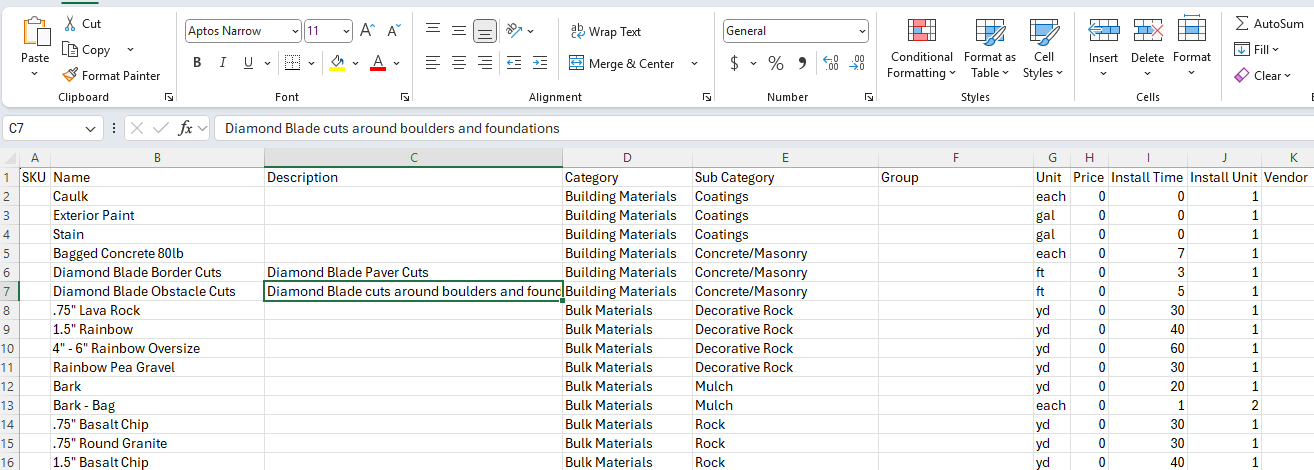Click the Cut scissors icon
Image resolution: width=1314 pixels, height=470 pixels.
[x=70, y=23]
